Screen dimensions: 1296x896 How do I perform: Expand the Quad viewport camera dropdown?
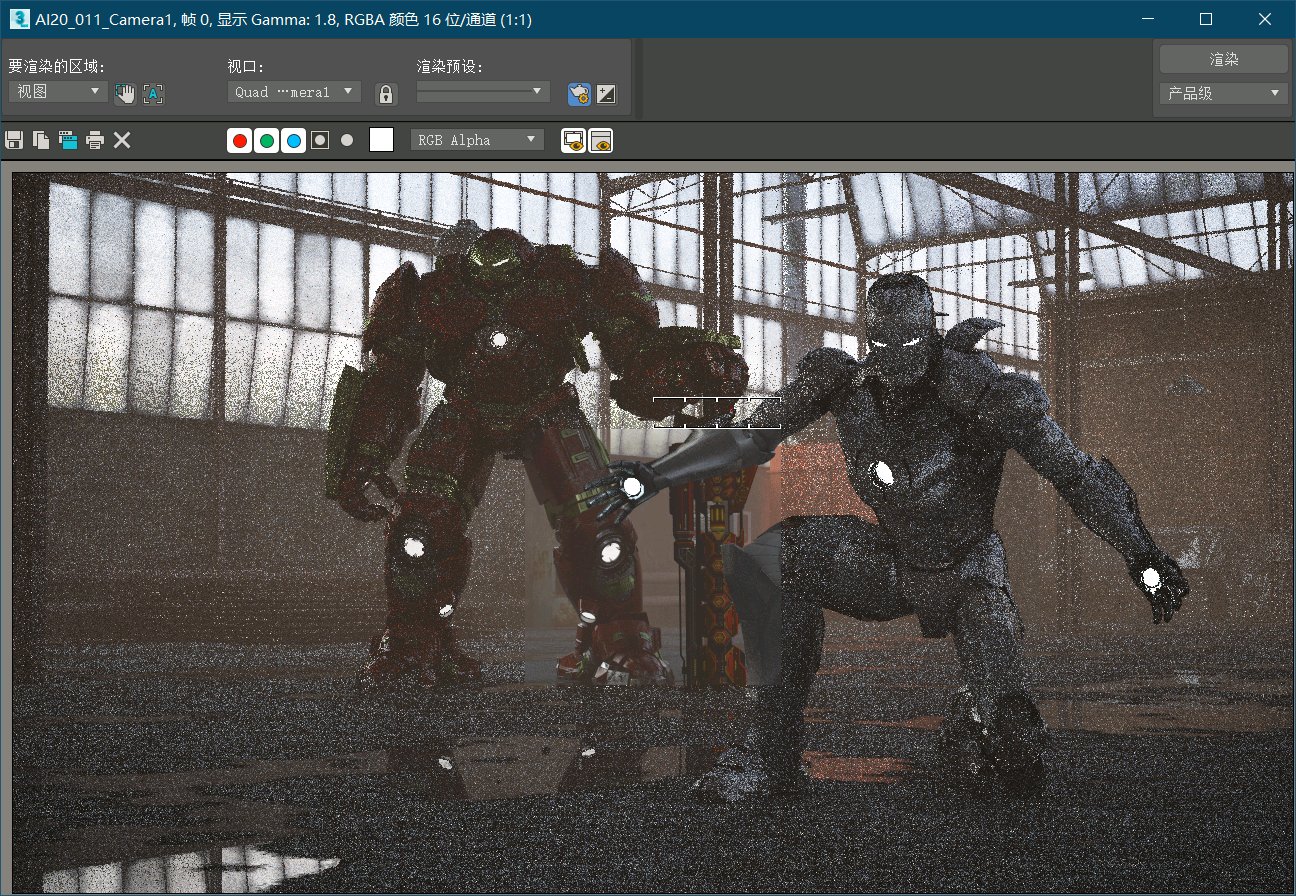(294, 91)
